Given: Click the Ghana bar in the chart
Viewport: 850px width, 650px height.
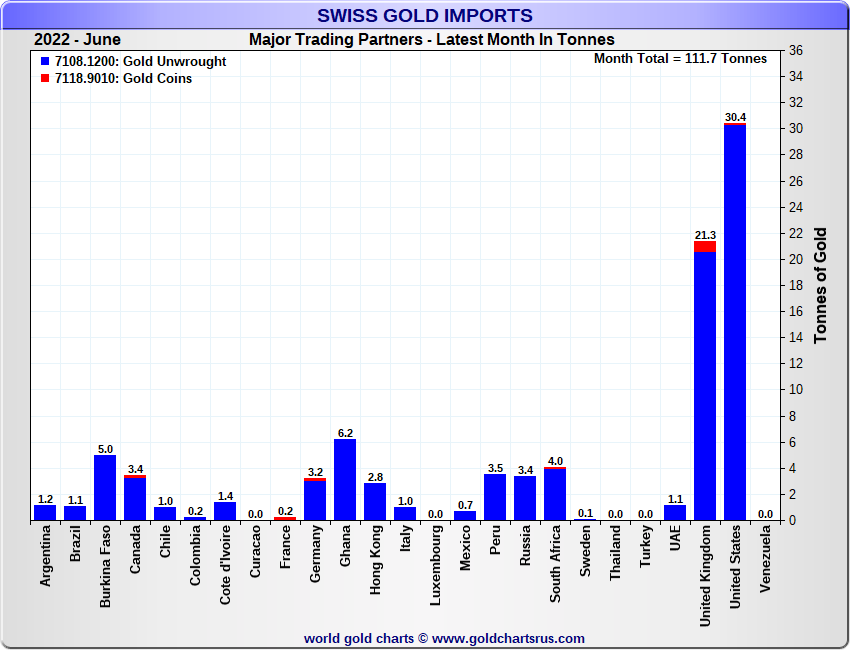Looking at the screenshot, I should tap(345, 480).
